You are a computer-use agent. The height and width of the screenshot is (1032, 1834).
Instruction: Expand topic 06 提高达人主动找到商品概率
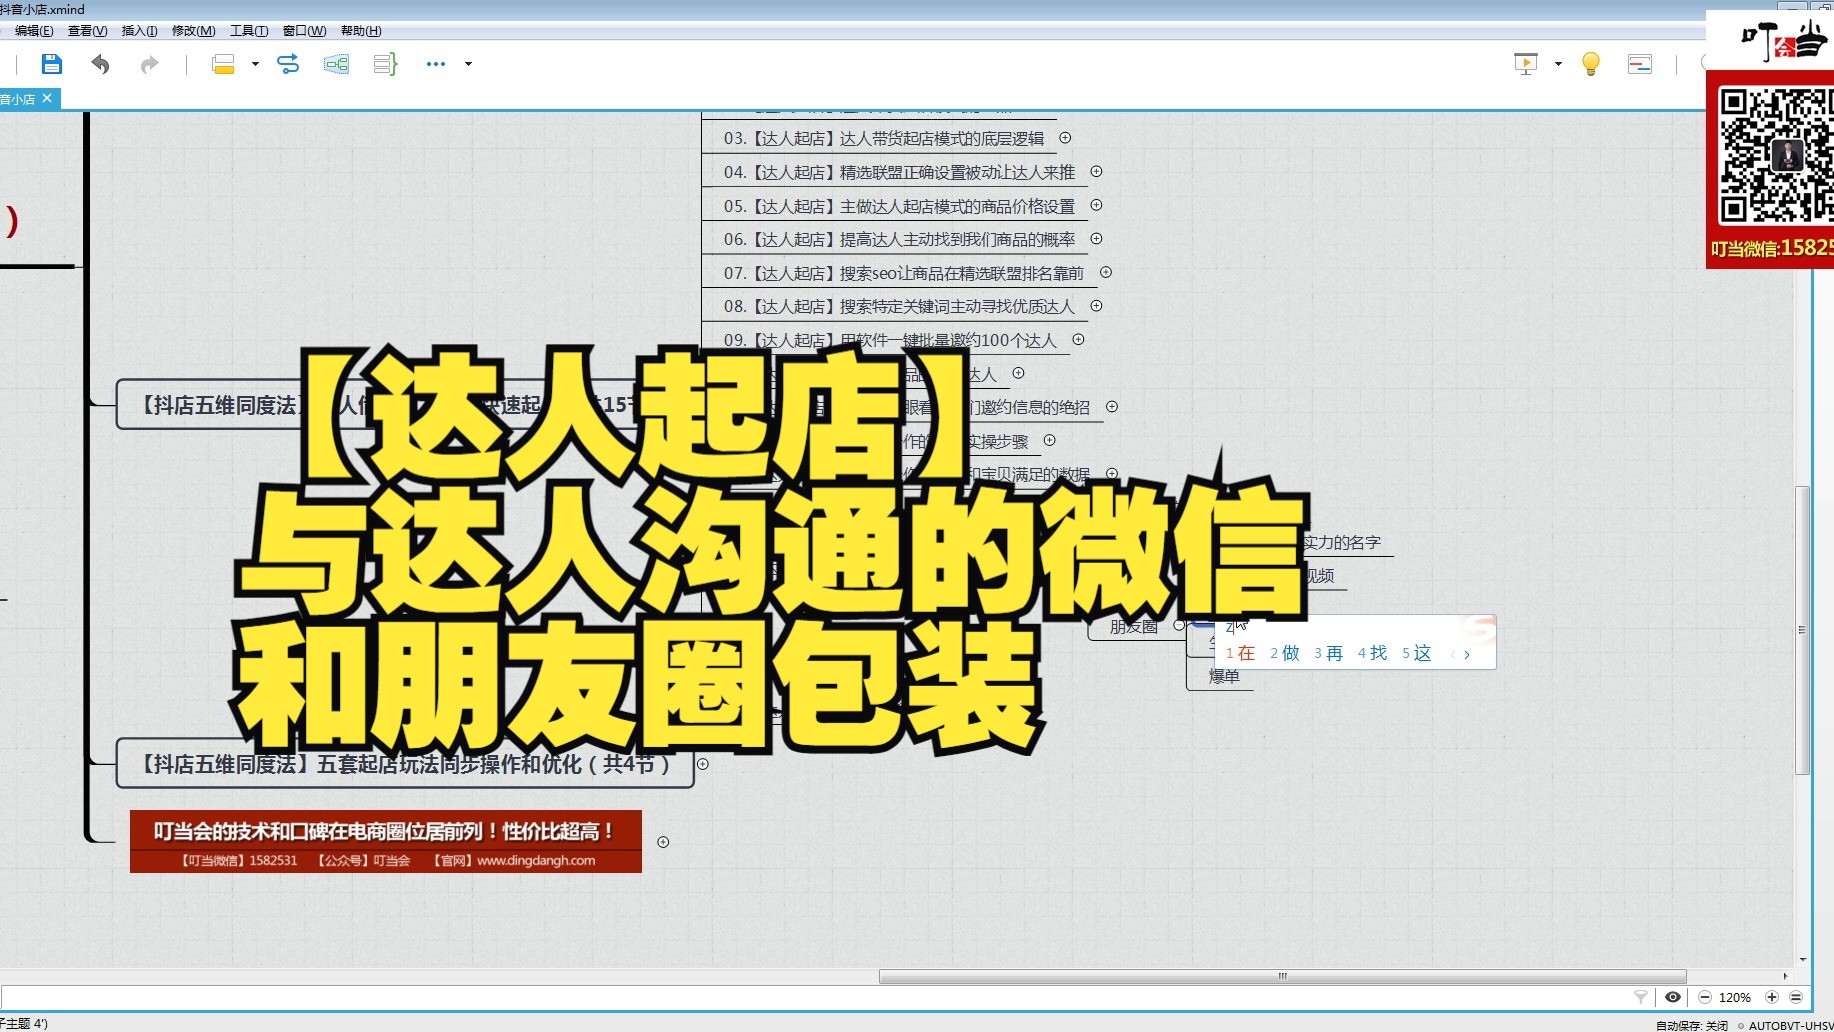pos(1096,239)
